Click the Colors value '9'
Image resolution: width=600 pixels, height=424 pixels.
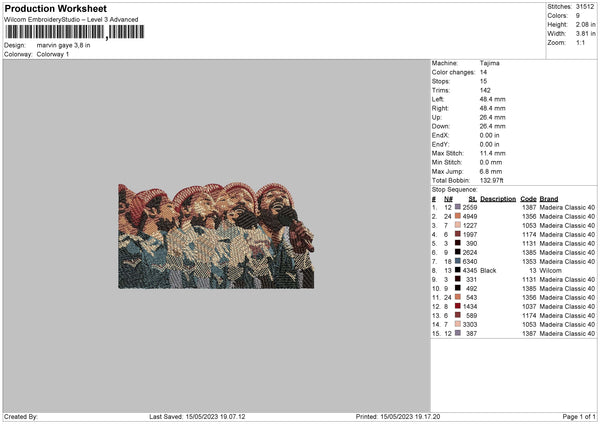tap(578, 16)
